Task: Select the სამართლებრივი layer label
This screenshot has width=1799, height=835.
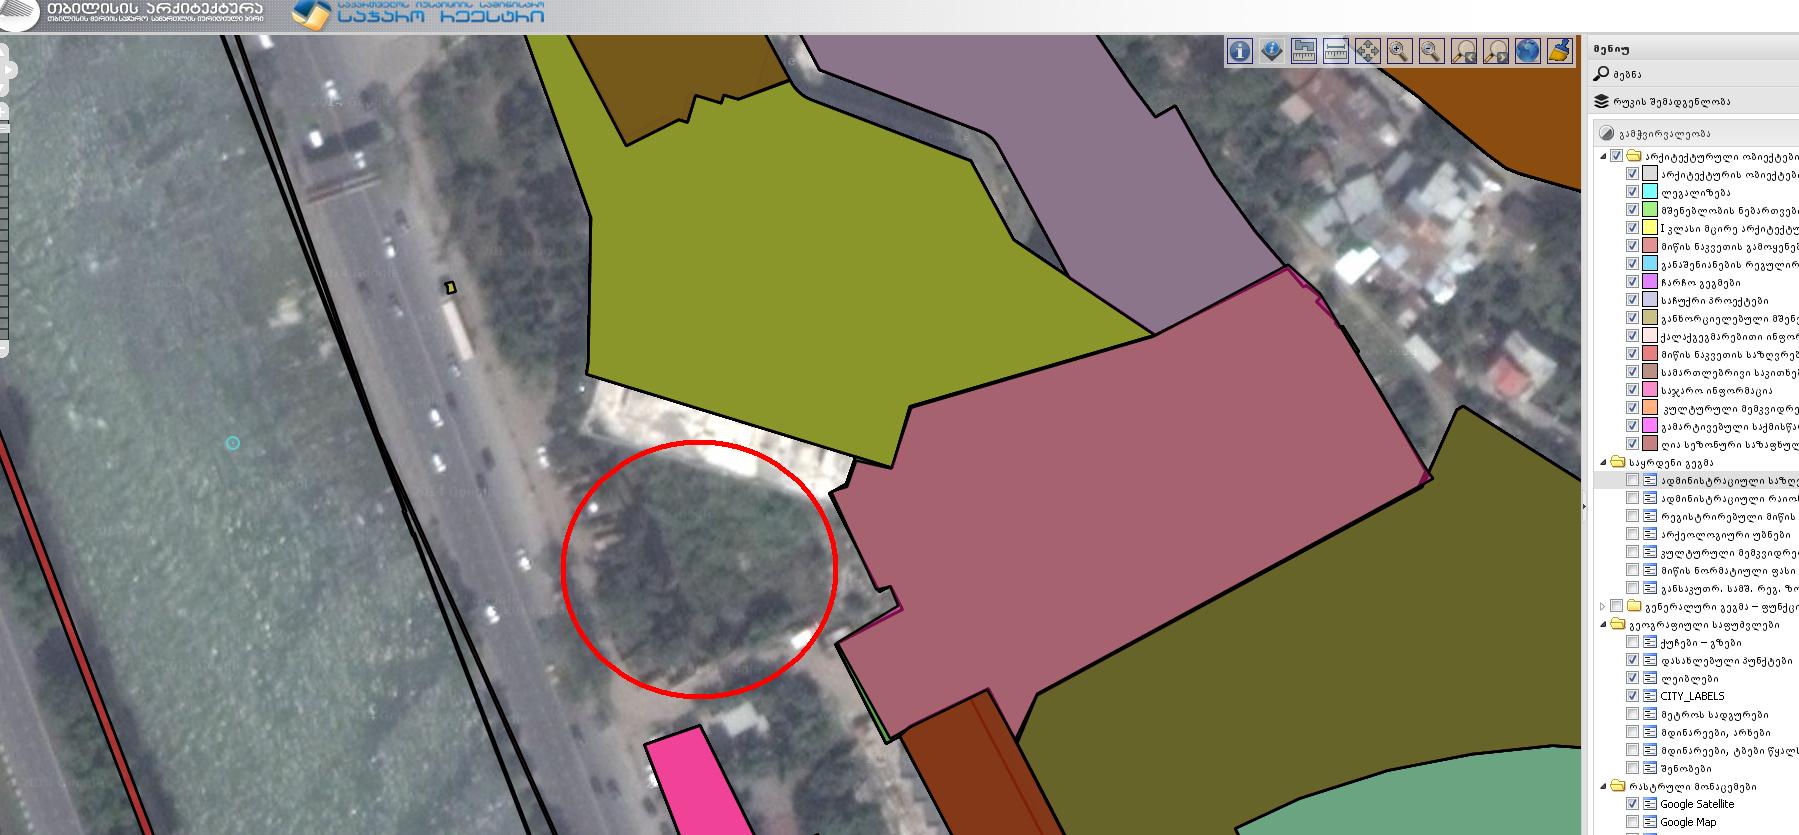Action: [x=1729, y=372]
